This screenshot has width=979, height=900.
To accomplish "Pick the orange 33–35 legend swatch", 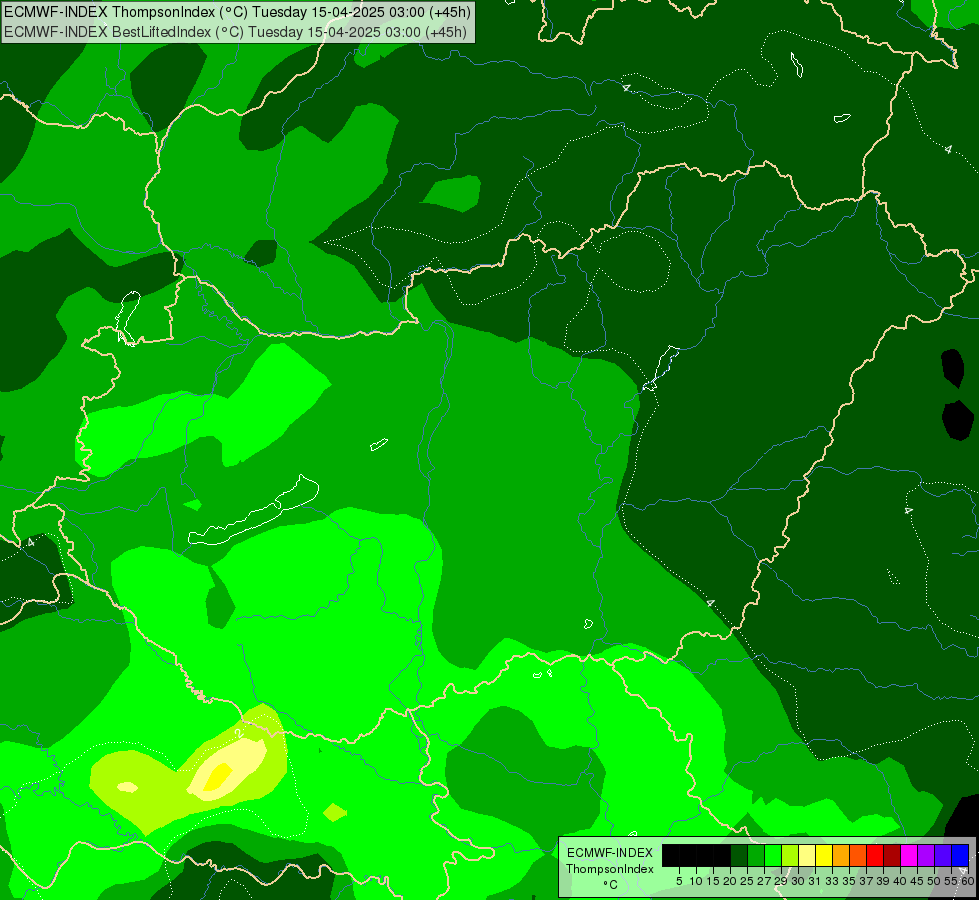I will [840, 855].
